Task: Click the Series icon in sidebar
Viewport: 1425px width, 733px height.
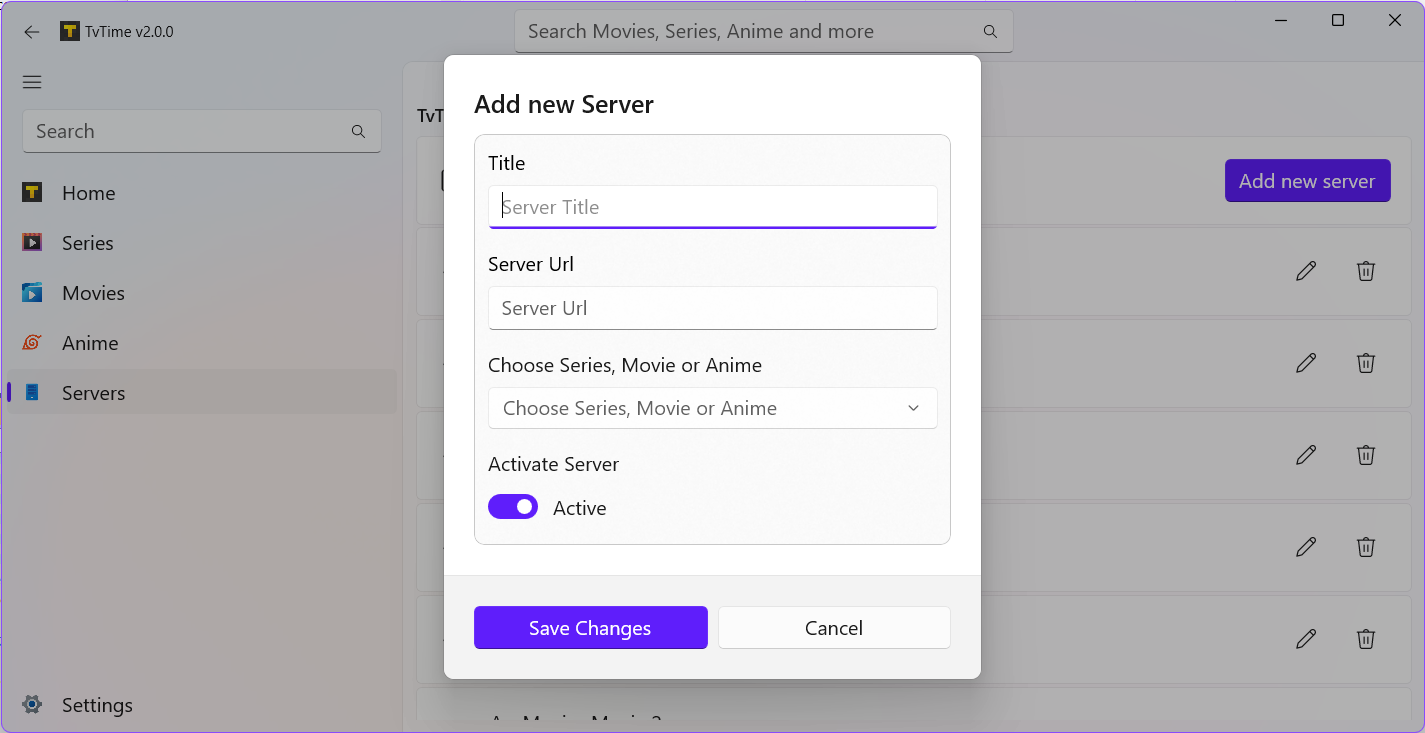Action: (x=32, y=242)
